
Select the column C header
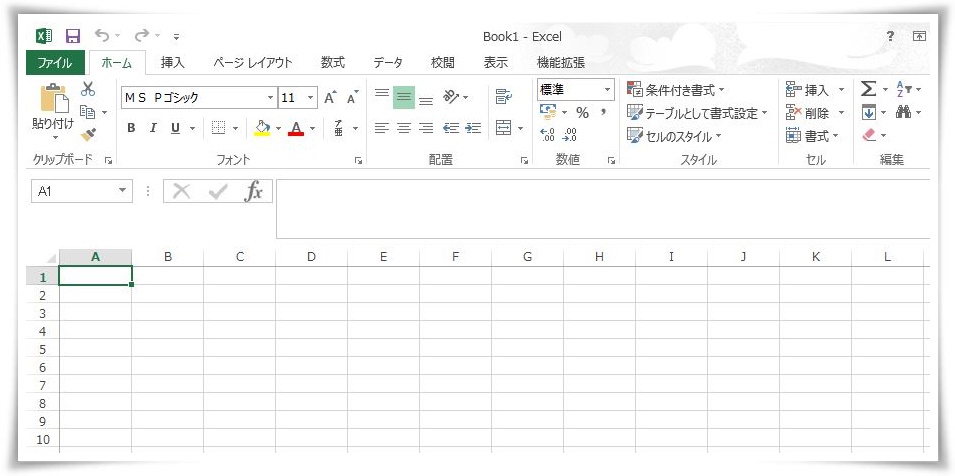click(239, 257)
